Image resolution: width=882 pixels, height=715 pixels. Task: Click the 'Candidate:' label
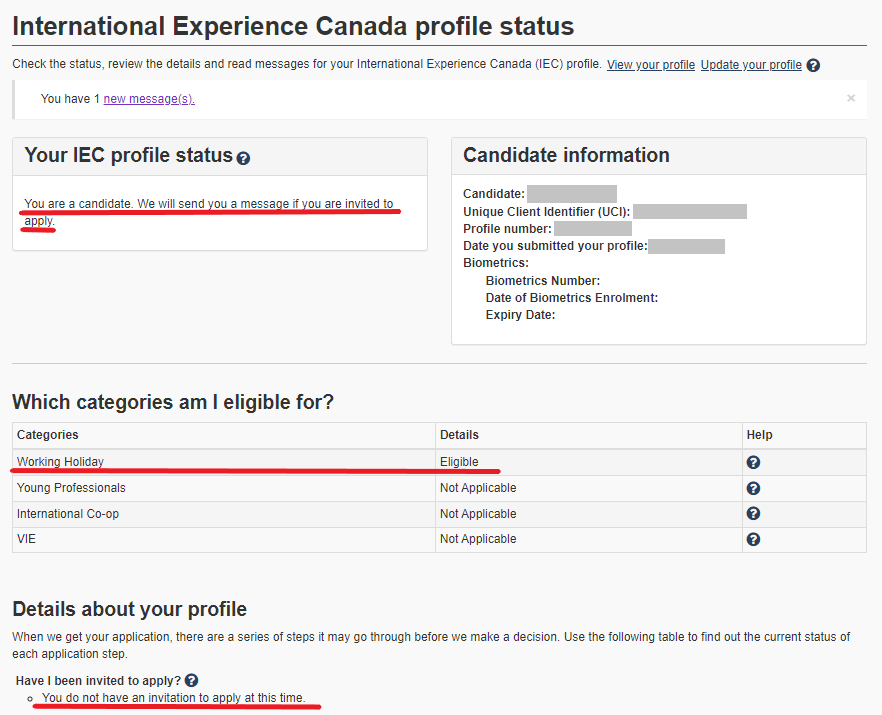pos(494,194)
